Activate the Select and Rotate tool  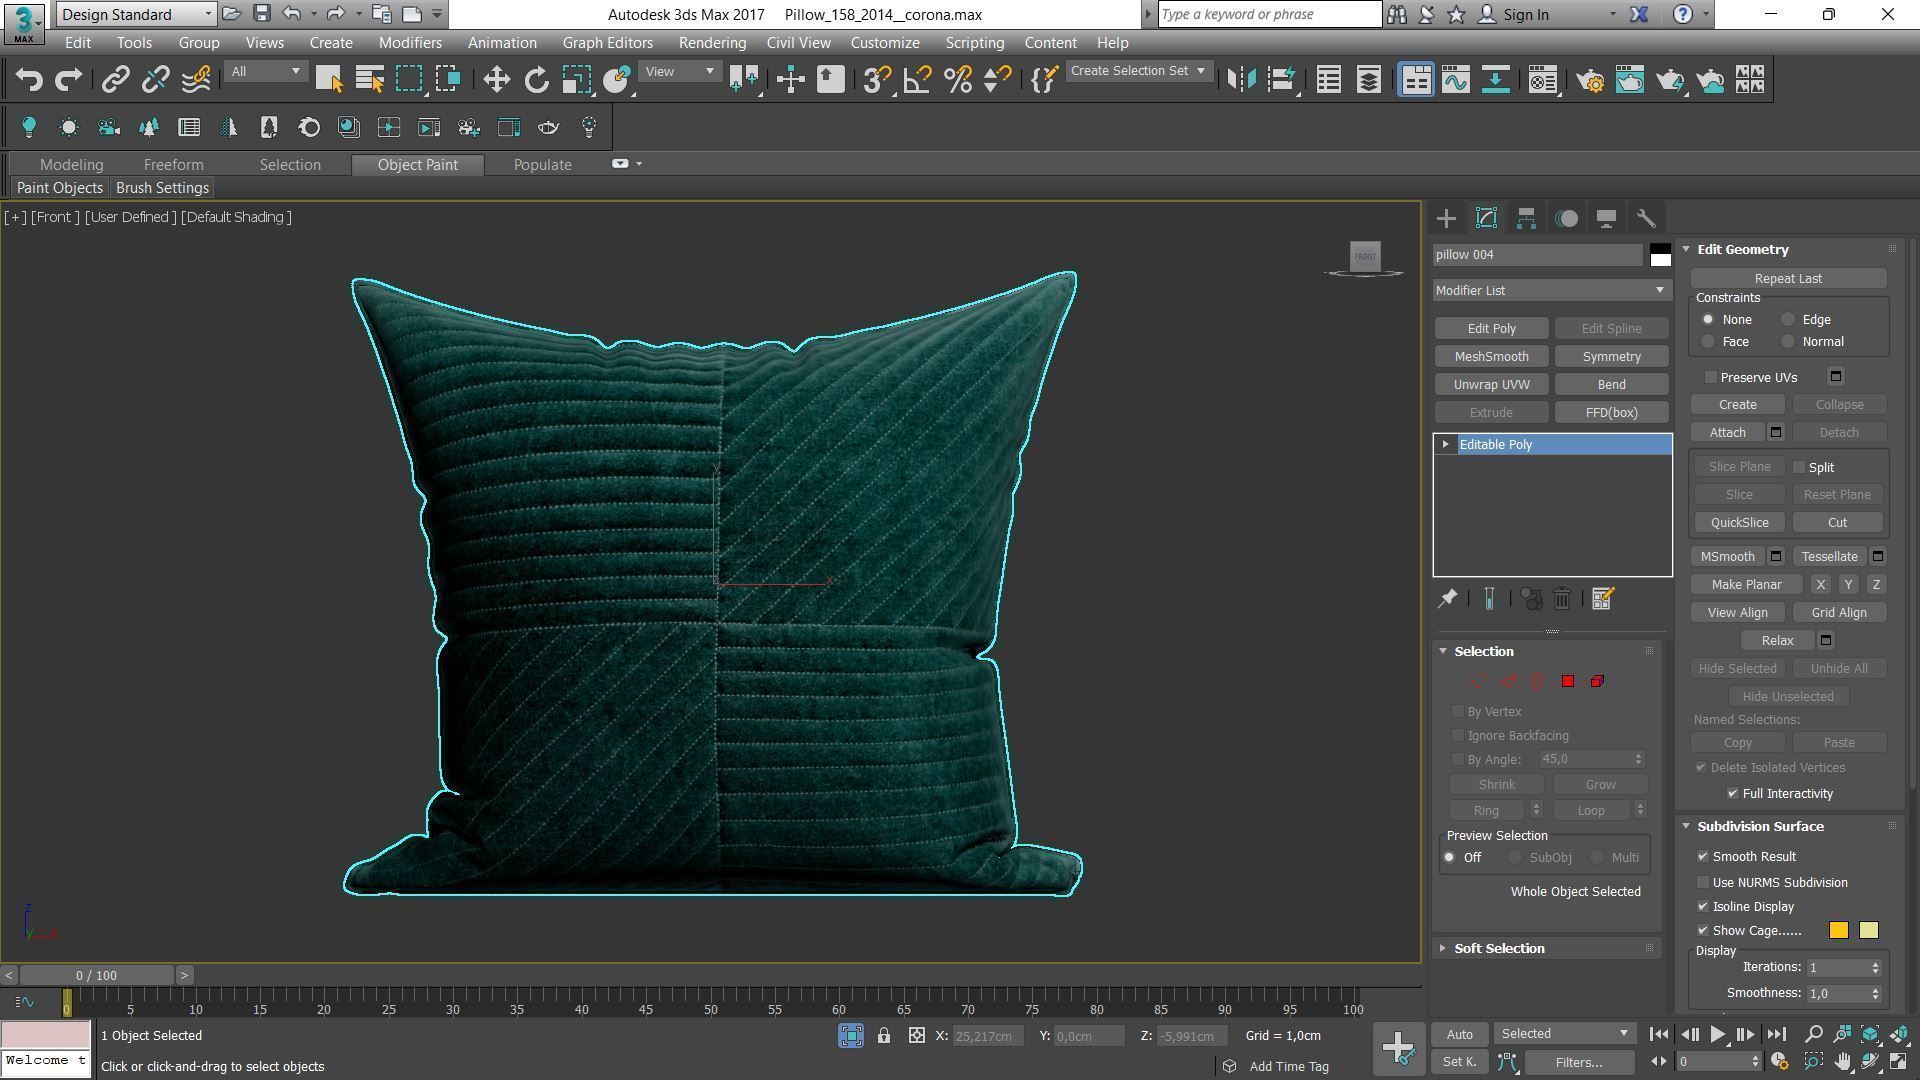coord(536,80)
